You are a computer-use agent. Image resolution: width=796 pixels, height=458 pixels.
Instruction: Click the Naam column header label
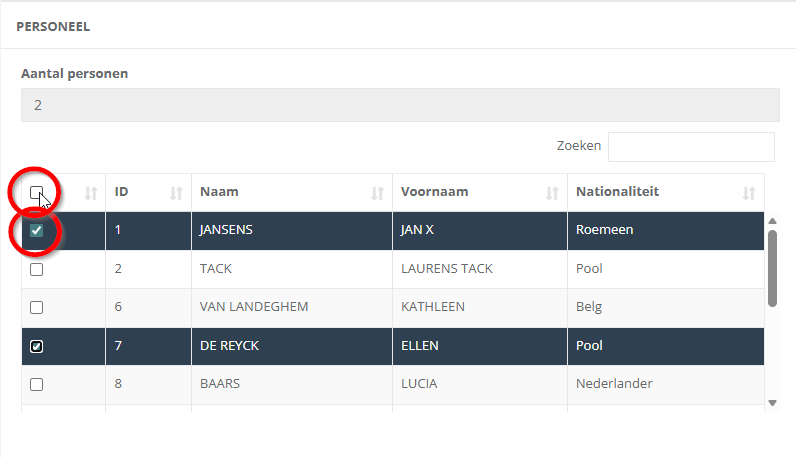[x=219, y=192]
